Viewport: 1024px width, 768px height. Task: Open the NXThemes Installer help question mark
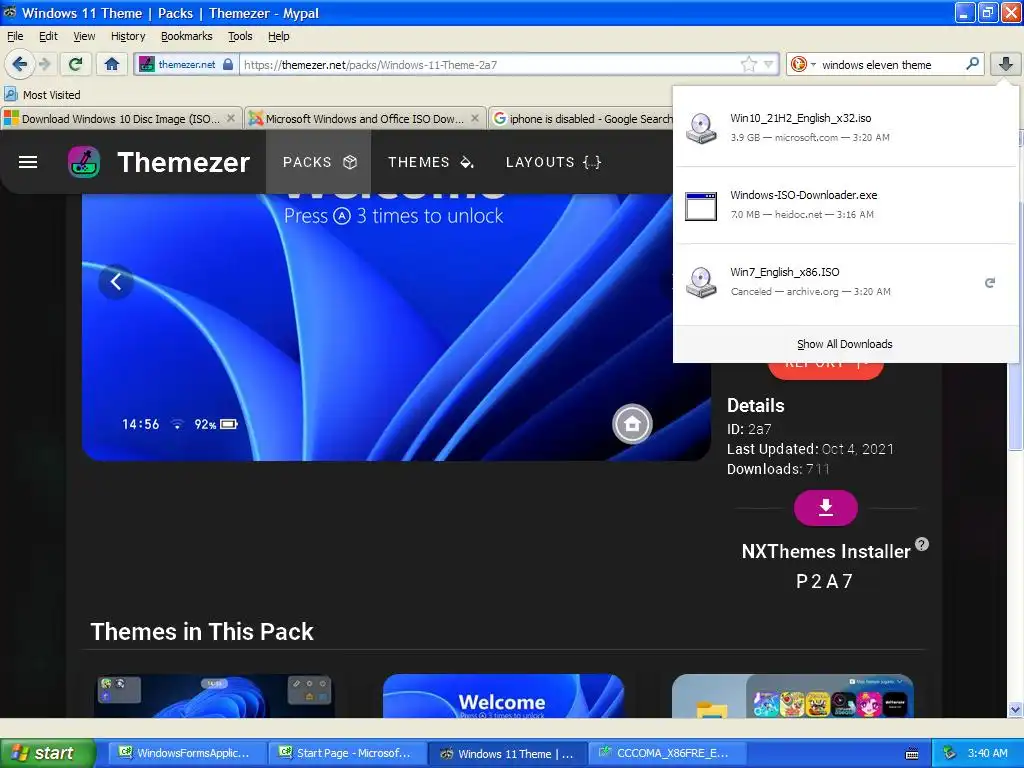921,544
